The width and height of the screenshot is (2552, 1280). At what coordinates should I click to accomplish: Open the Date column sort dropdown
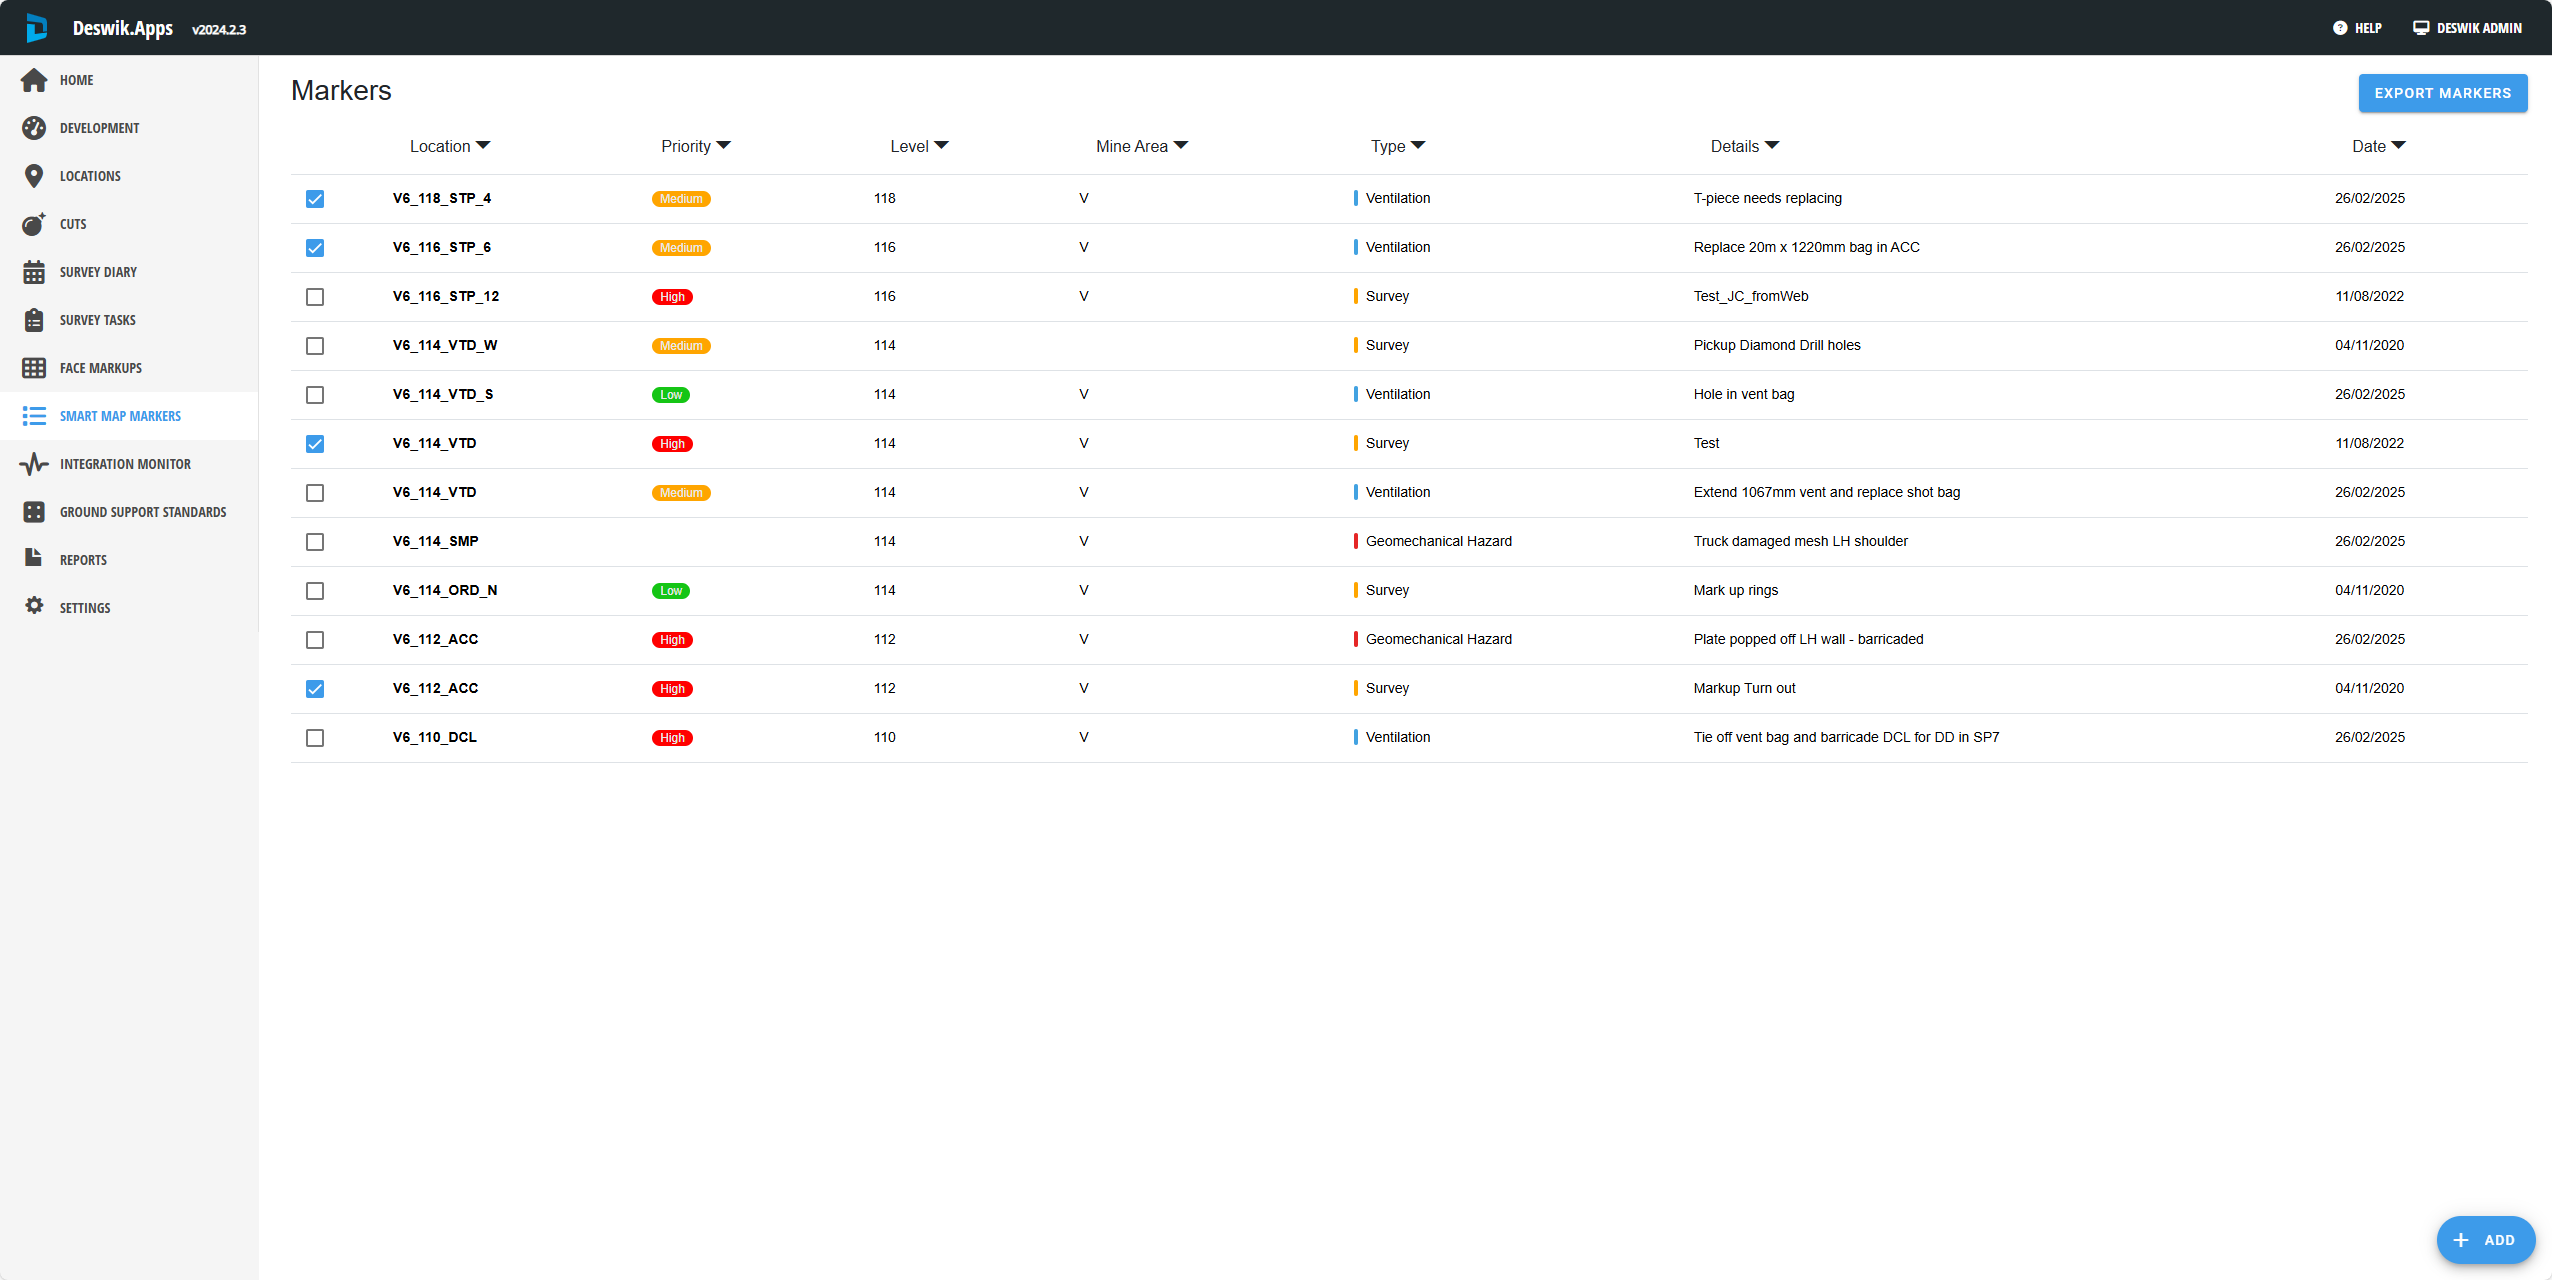coord(2398,146)
